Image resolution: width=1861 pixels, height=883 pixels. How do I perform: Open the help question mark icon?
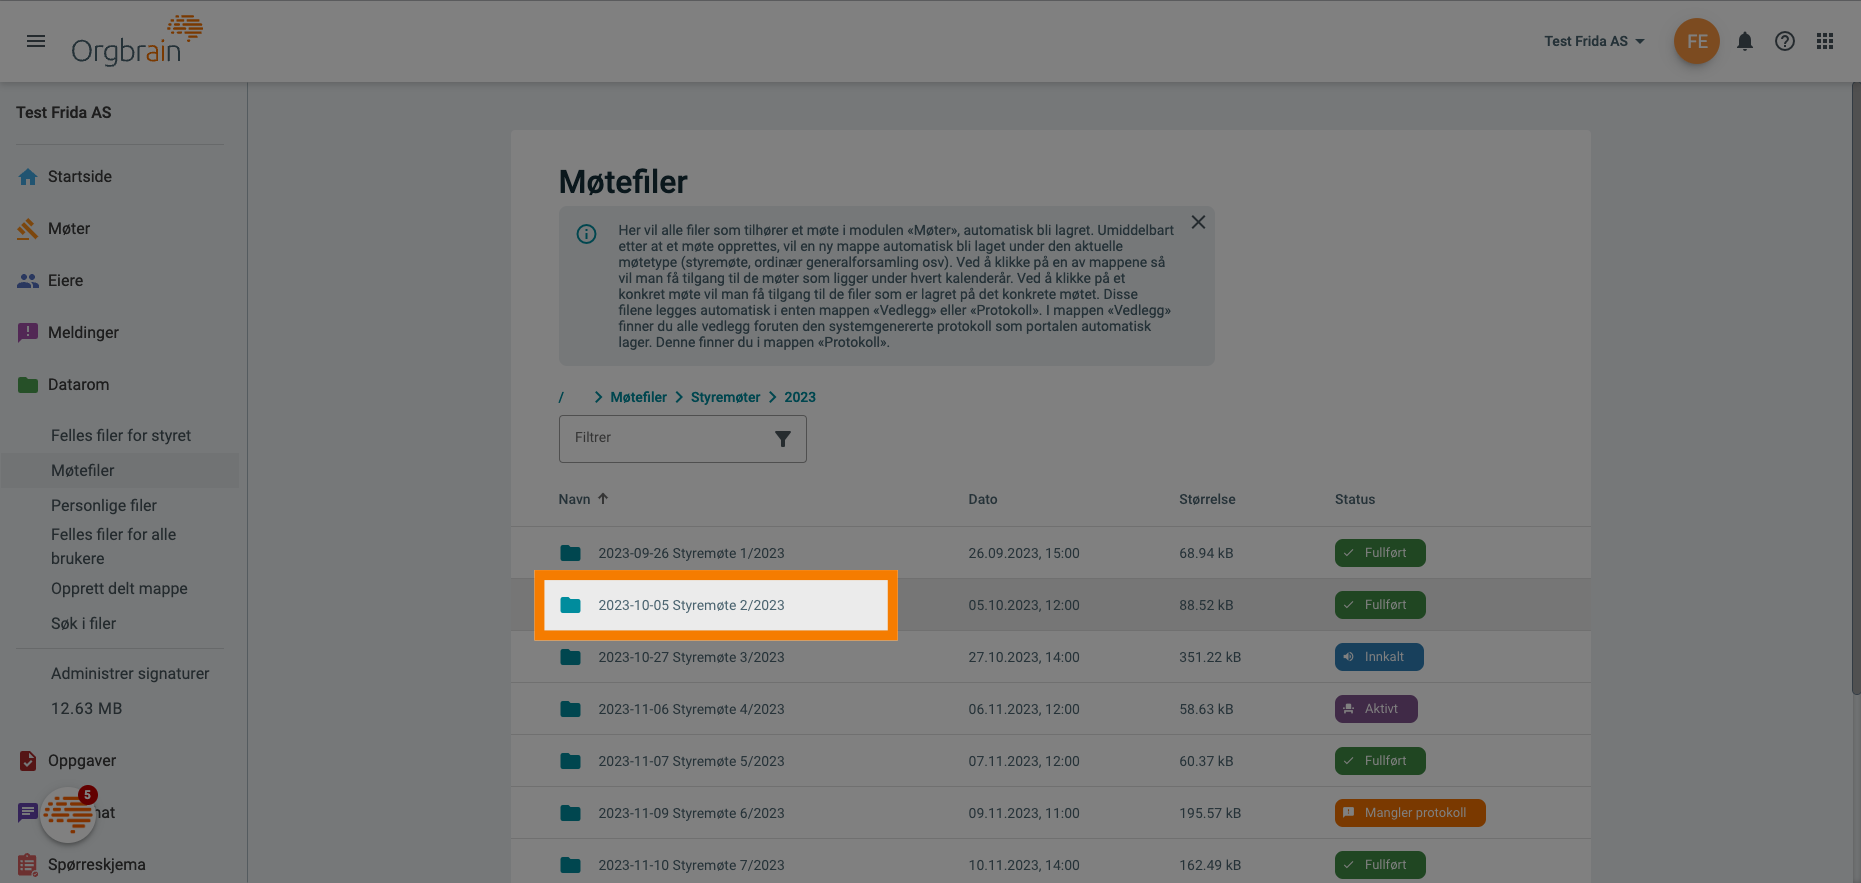(1785, 41)
